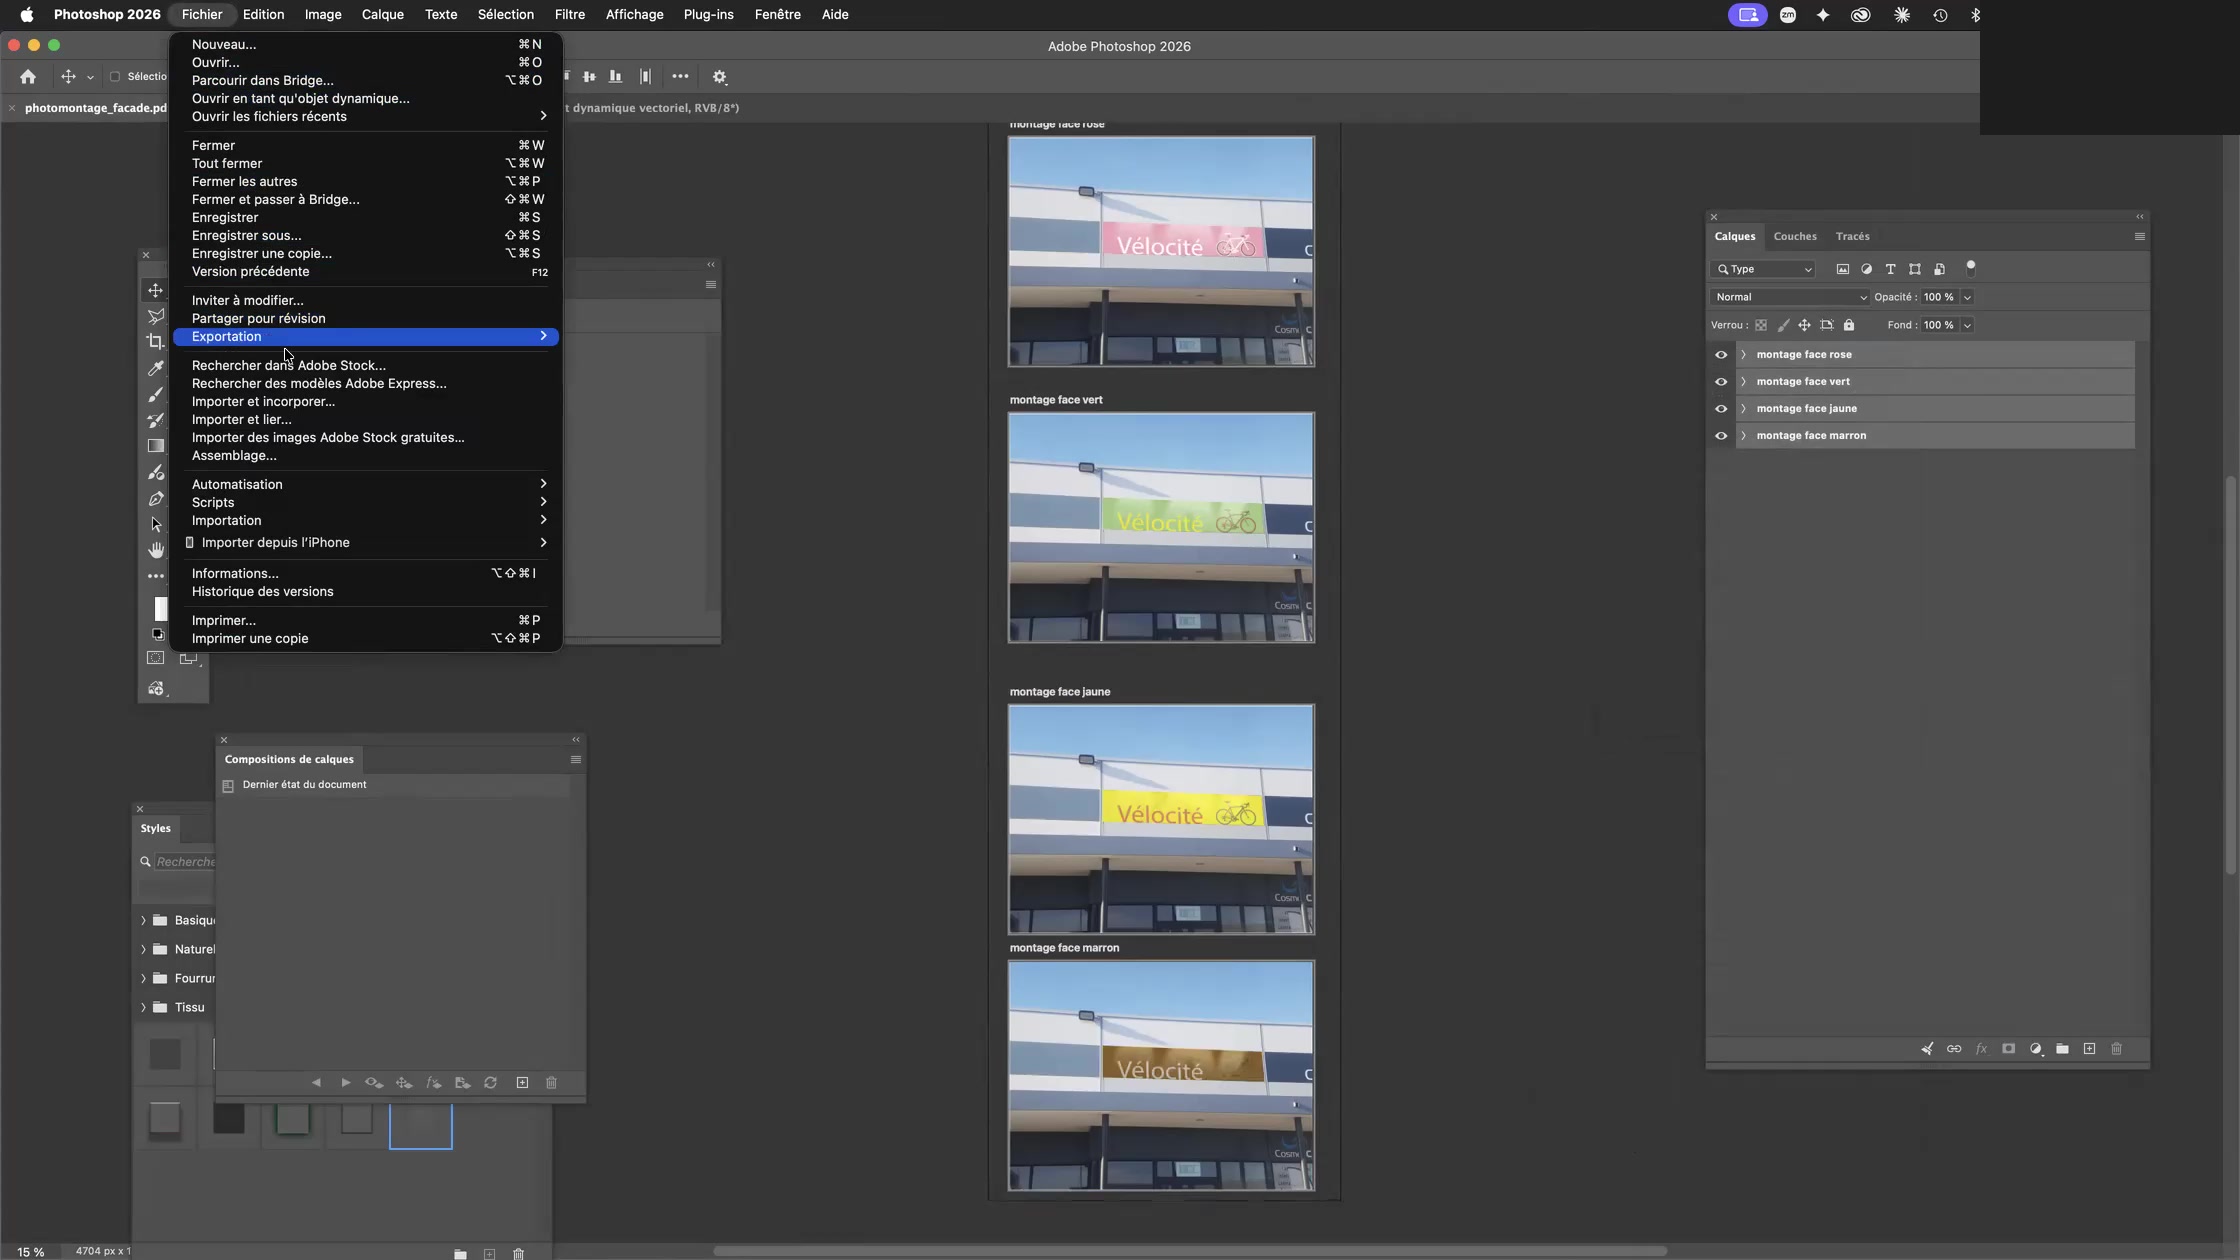
Task: Hide the montage face marron layer
Action: 1721,436
